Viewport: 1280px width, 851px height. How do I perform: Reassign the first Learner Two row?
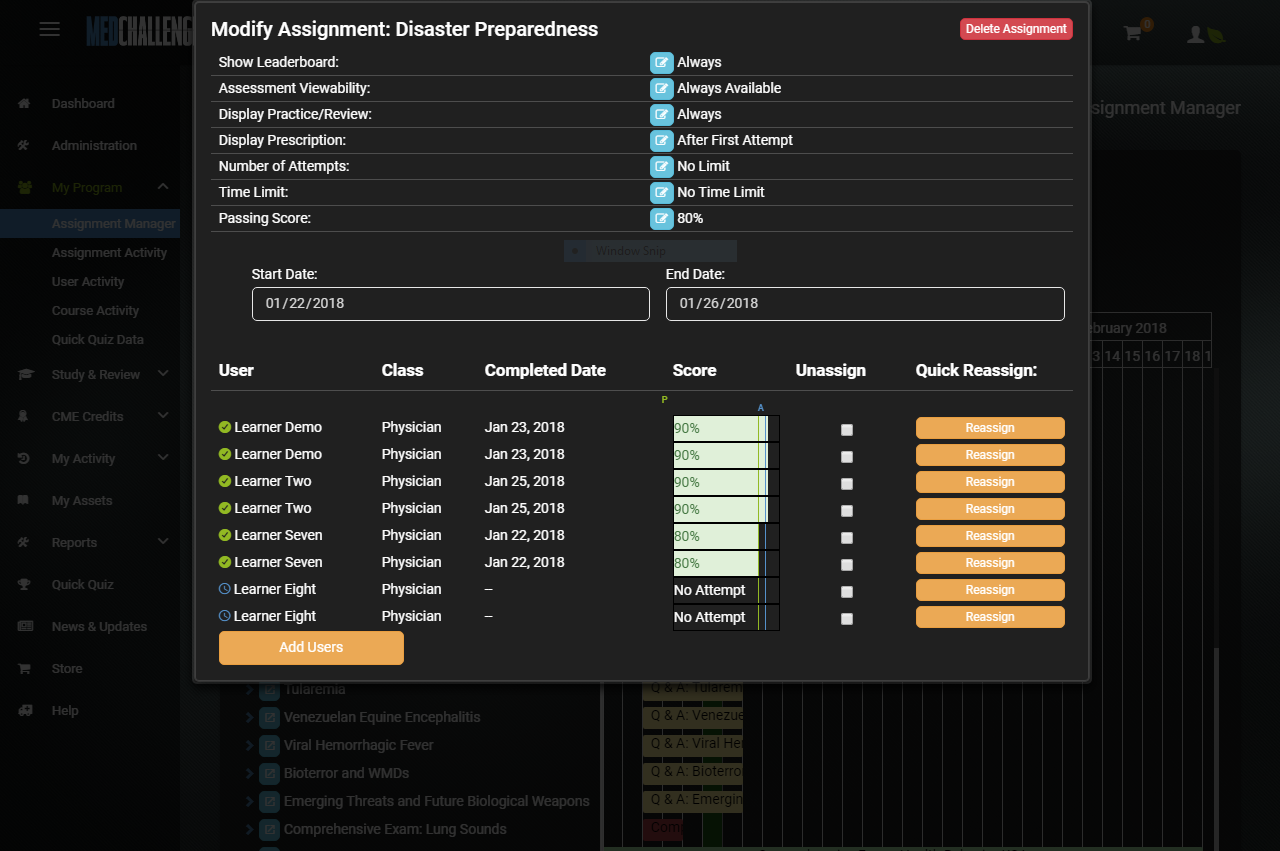990,482
